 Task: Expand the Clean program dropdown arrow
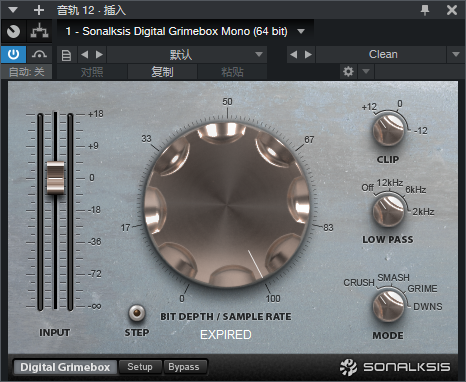(456, 54)
